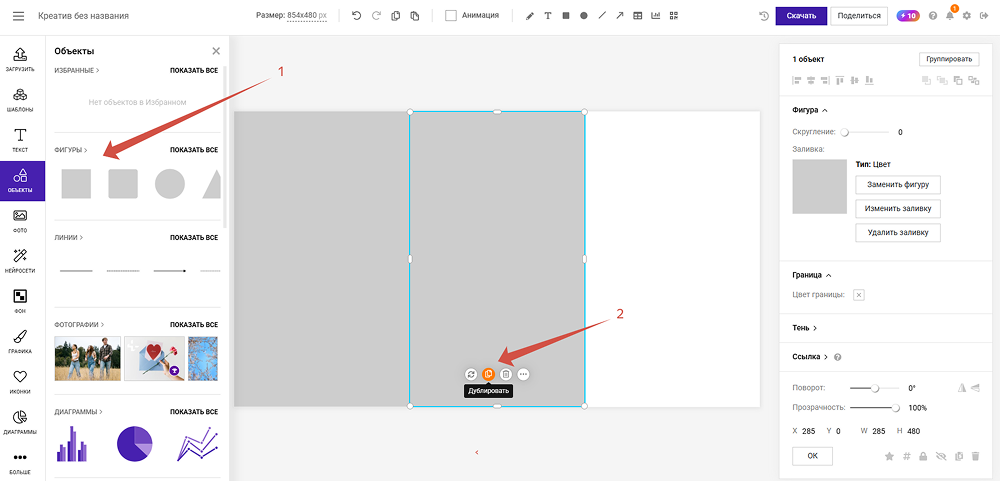
Task: Select the pencil drawing tool in top toolbar
Action: [529, 16]
